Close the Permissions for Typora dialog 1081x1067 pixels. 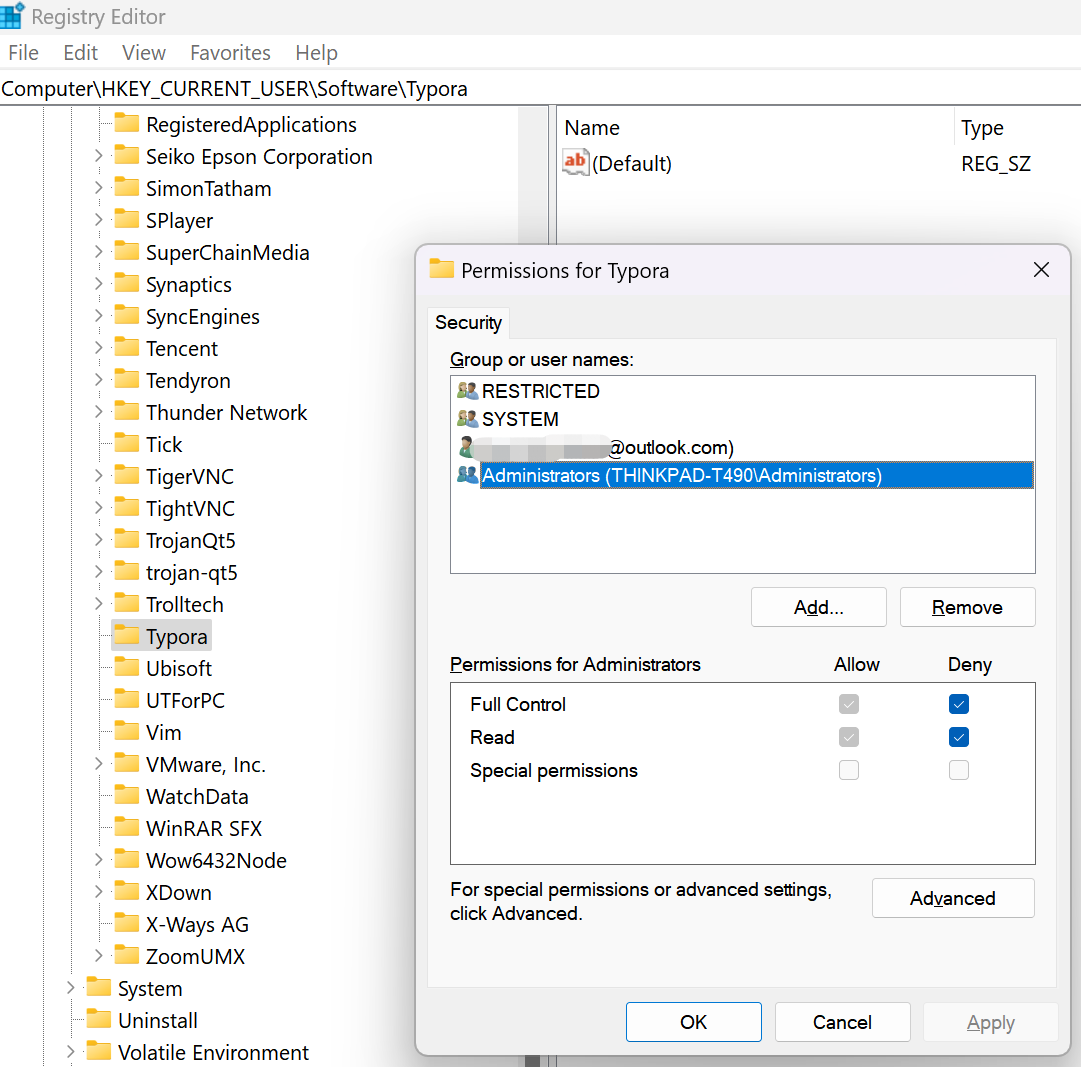click(1041, 270)
